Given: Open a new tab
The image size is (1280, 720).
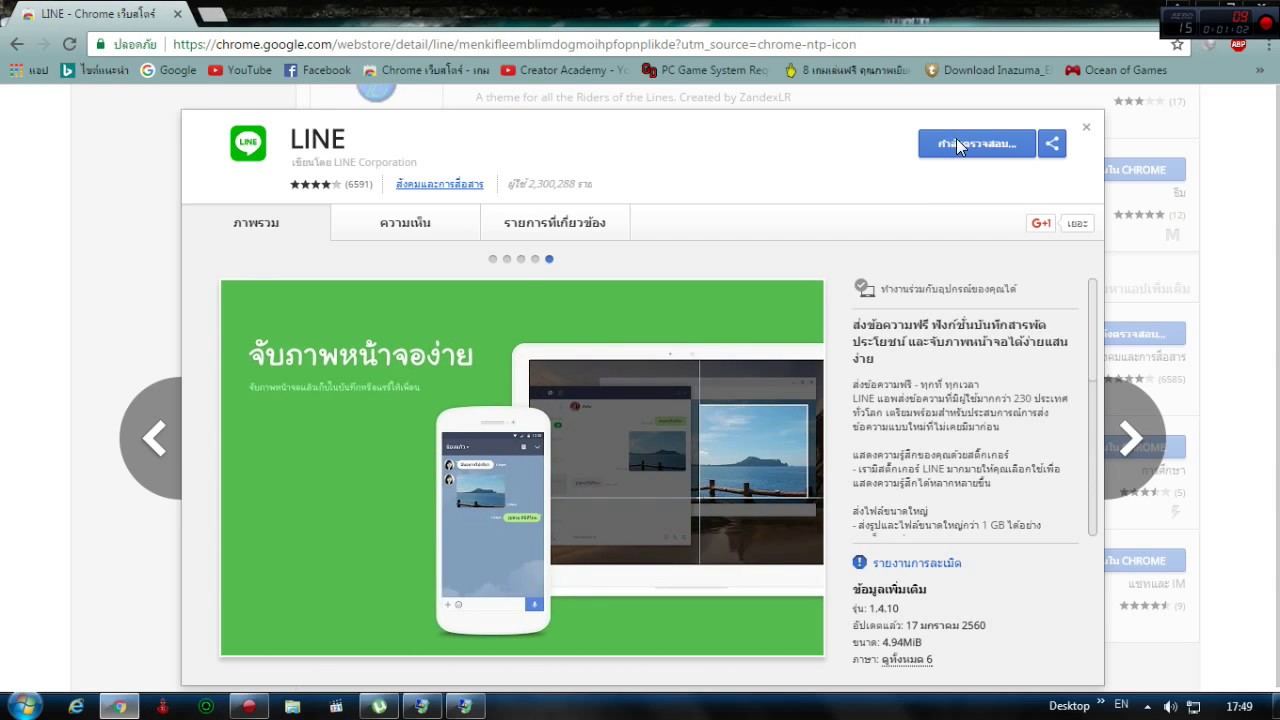Looking at the screenshot, I should (212, 14).
